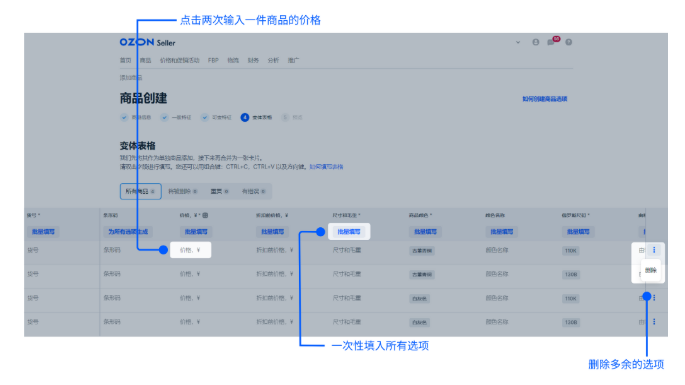Open the 物流 navigation item
The width and height of the screenshot is (685, 385).
coord(233,60)
